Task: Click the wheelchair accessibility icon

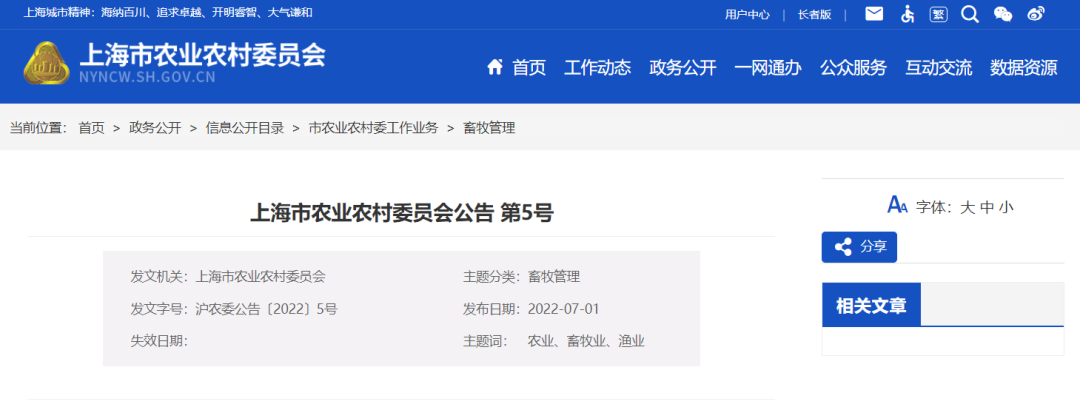Action: coord(908,14)
